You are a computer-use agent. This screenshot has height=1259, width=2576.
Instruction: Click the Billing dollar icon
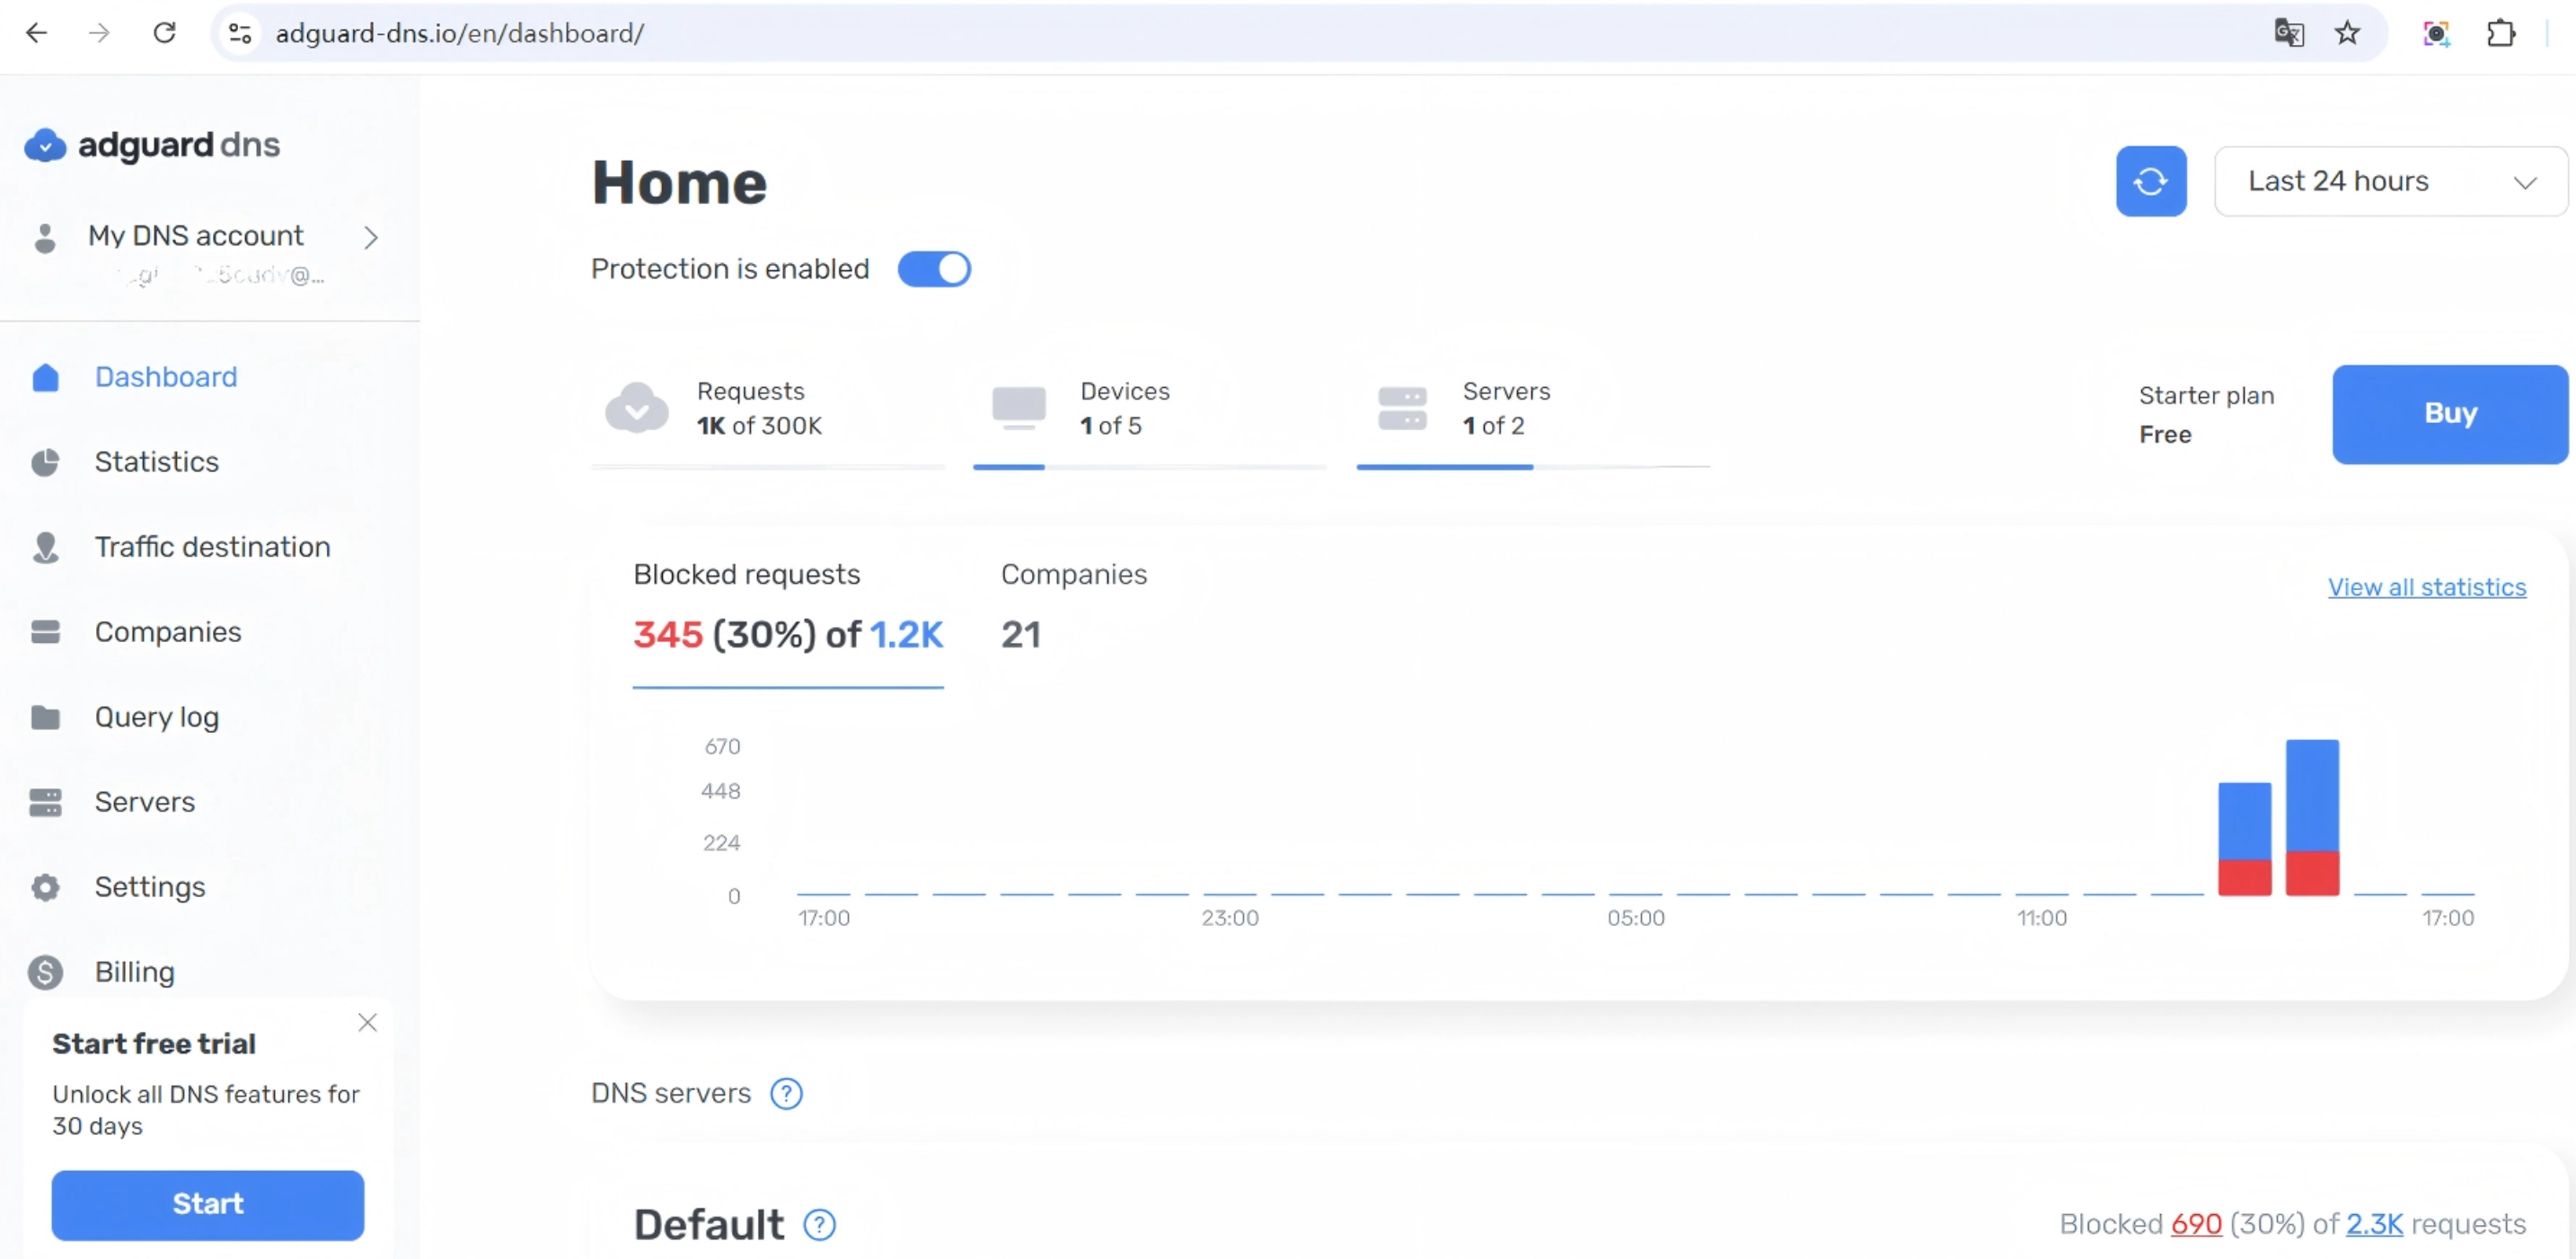tap(45, 972)
